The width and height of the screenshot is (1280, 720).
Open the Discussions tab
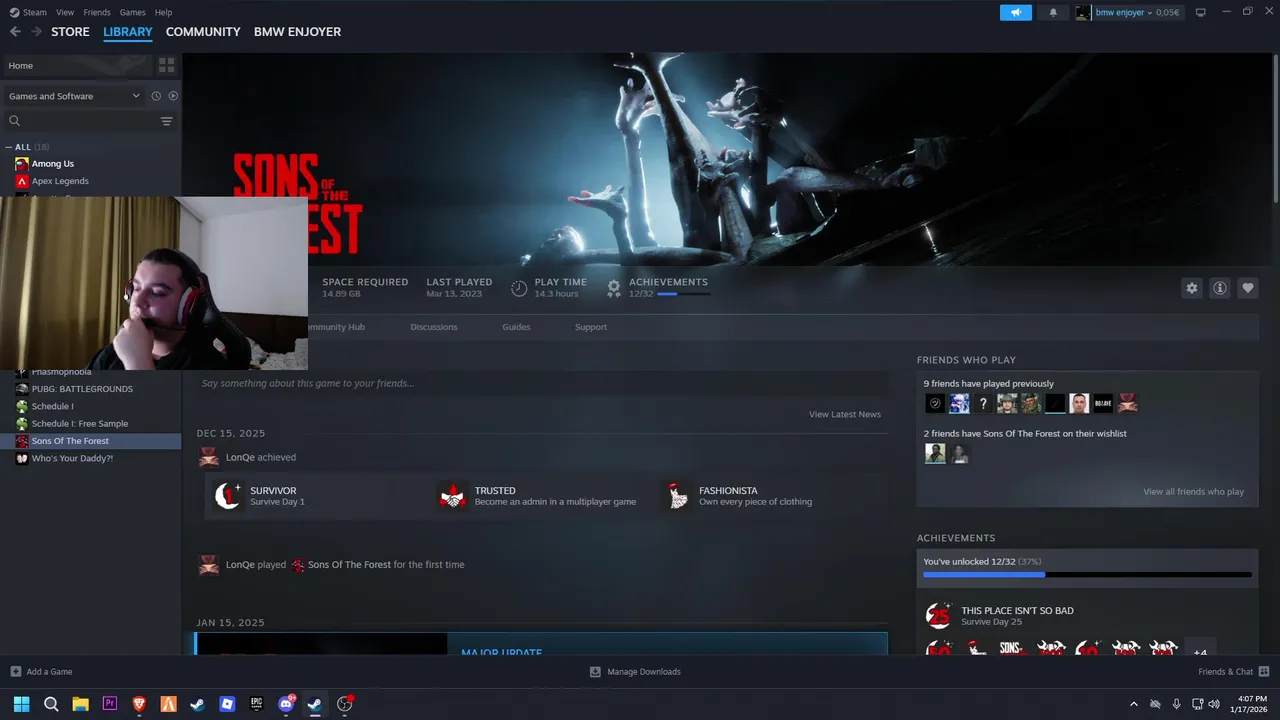point(433,327)
